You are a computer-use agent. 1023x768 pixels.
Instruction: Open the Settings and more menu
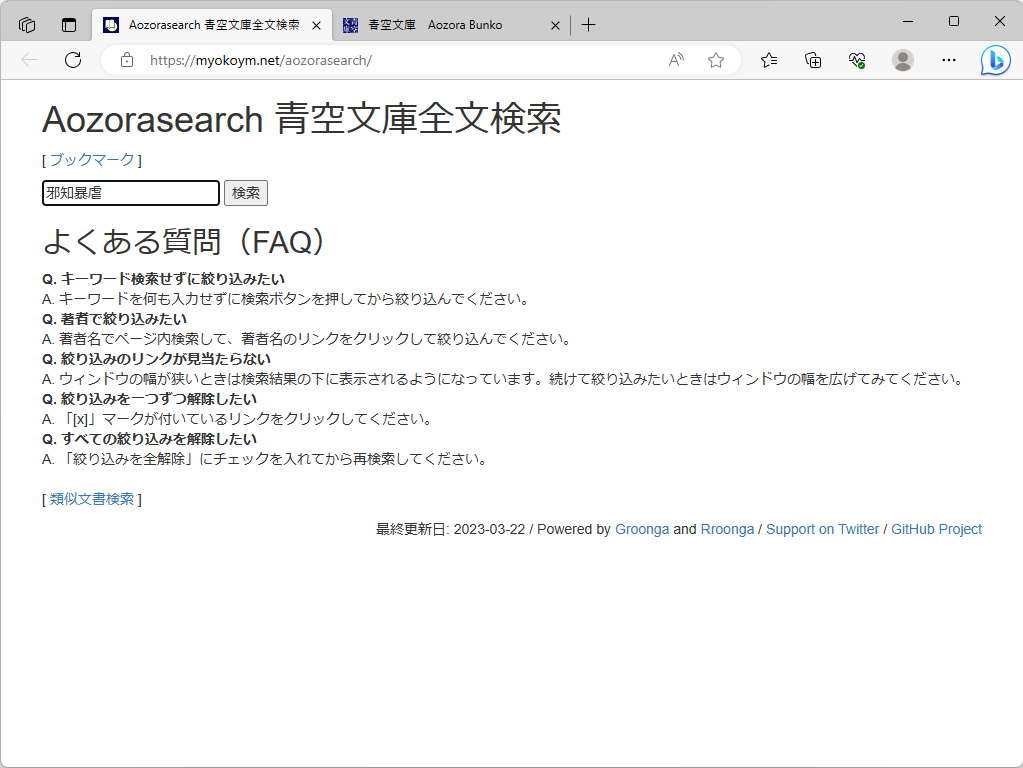click(948, 60)
